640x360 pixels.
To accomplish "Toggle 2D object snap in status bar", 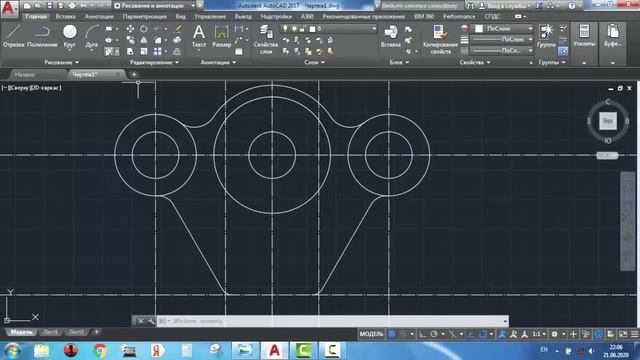I will [x=483, y=334].
